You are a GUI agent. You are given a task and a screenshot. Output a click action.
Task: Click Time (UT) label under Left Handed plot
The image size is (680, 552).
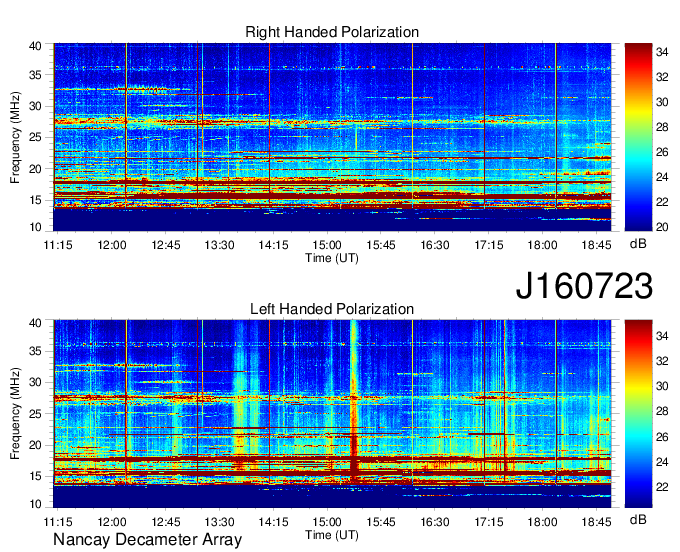point(332,535)
